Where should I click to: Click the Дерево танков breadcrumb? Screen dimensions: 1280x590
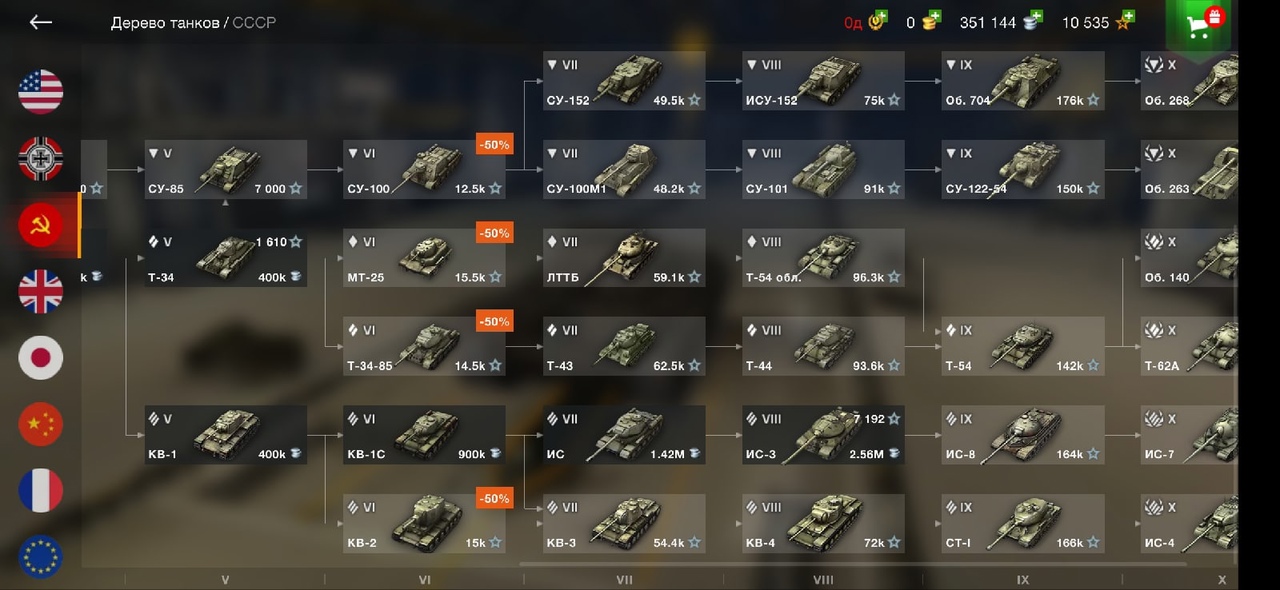[x=164, y=22]
